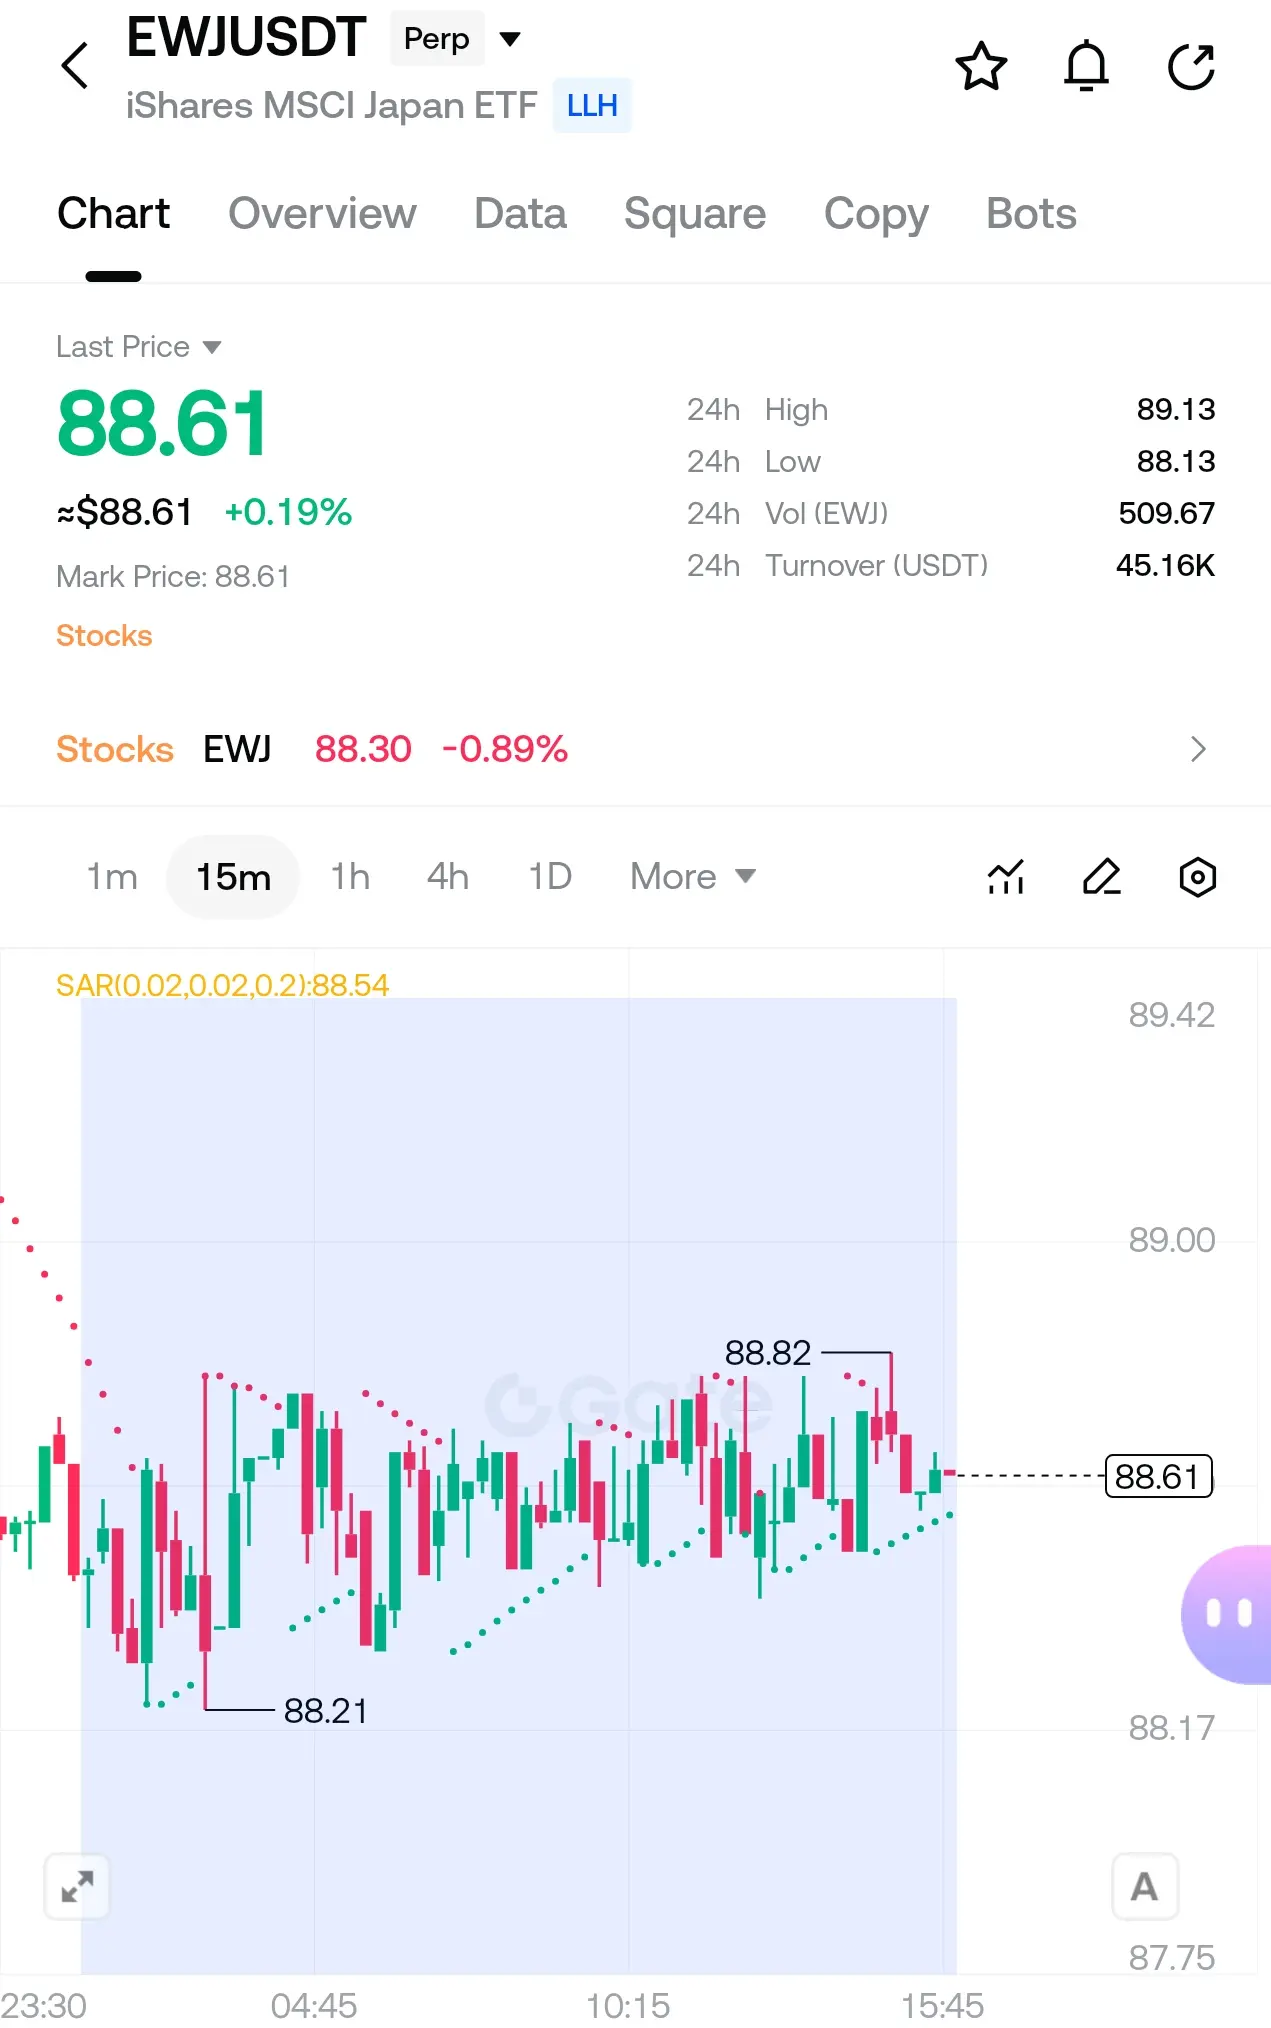Tap the Mark Price: 88.61 text
This screenshot has width=1271, height=2028.
click(173, 577)
